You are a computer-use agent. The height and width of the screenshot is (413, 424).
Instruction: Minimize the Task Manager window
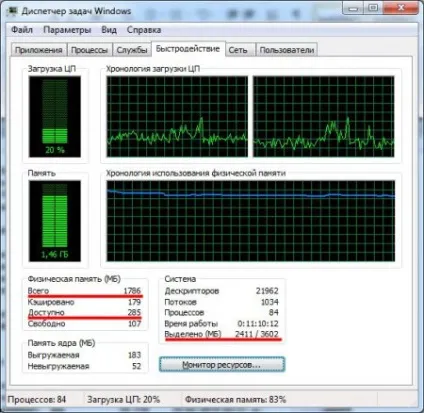click(x=354, y=8)
